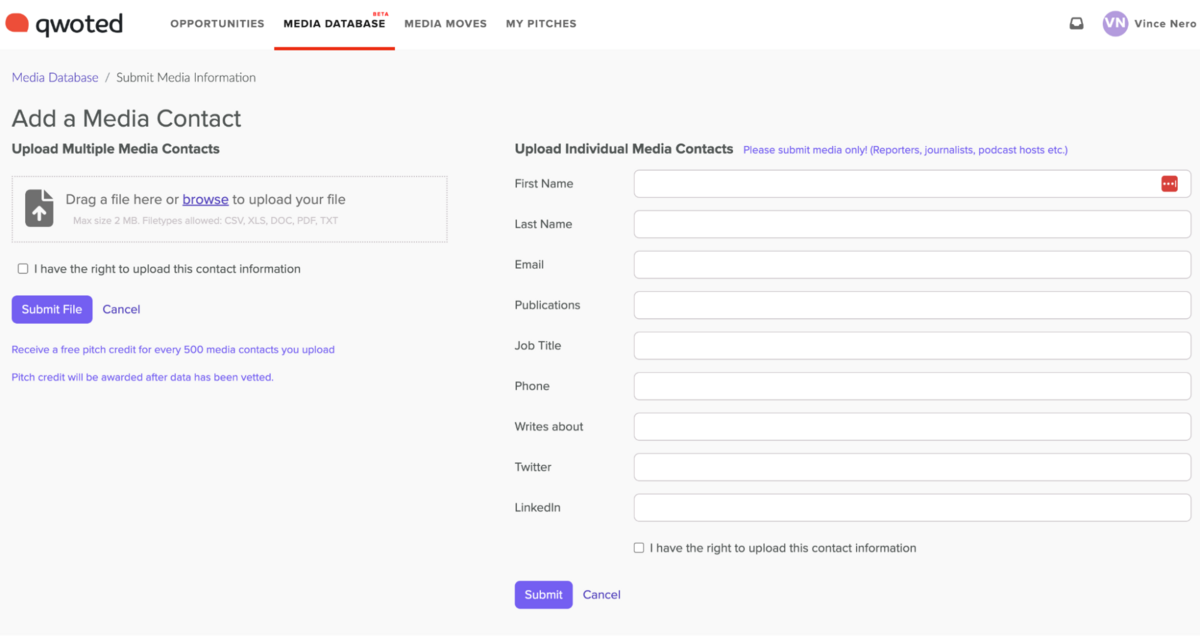Select the LinkedIn text field
The height and width of the screenshot is (636, 1200).
coord(912,508)
